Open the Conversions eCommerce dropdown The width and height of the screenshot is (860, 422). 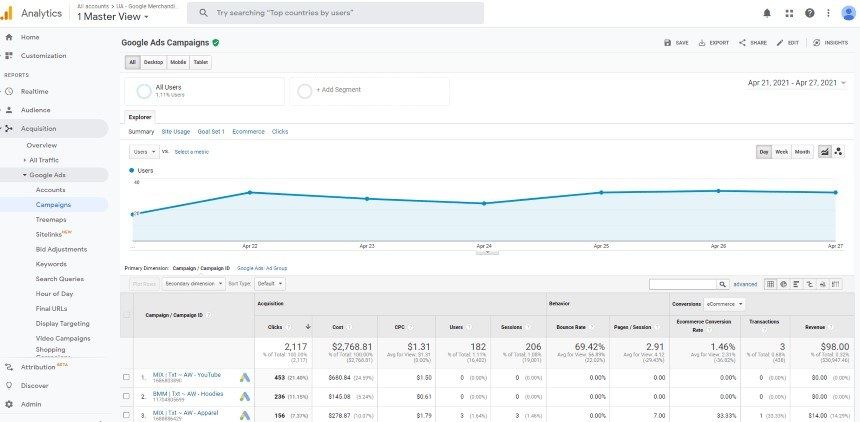tap(725, 303)
